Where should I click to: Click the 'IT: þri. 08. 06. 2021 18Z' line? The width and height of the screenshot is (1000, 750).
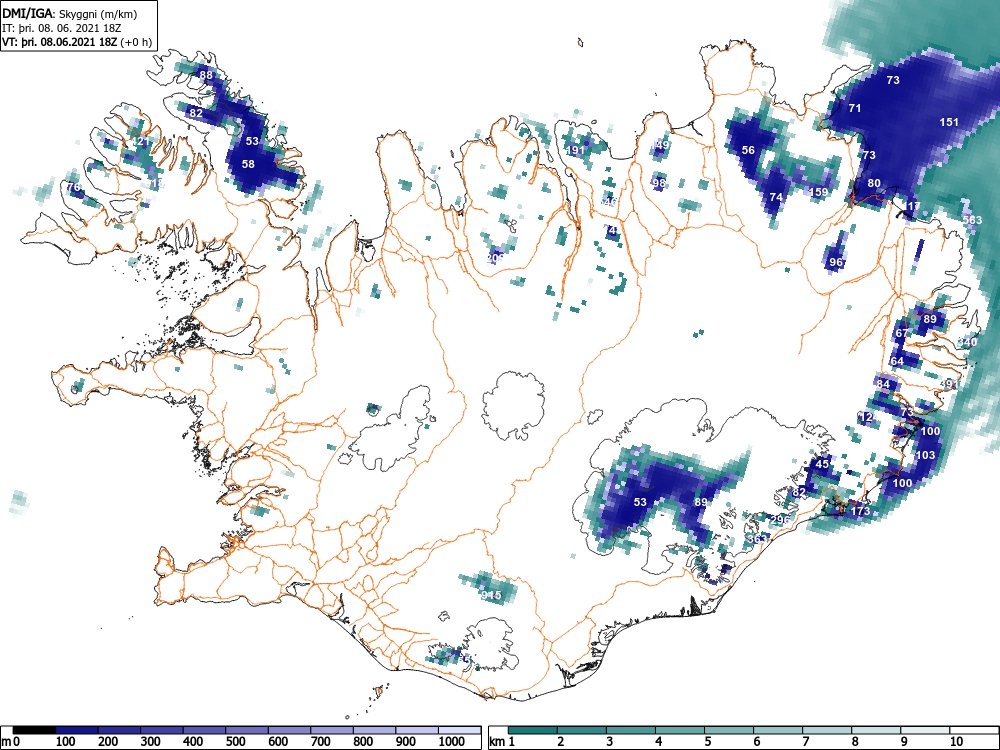click(x=61, y=28)
